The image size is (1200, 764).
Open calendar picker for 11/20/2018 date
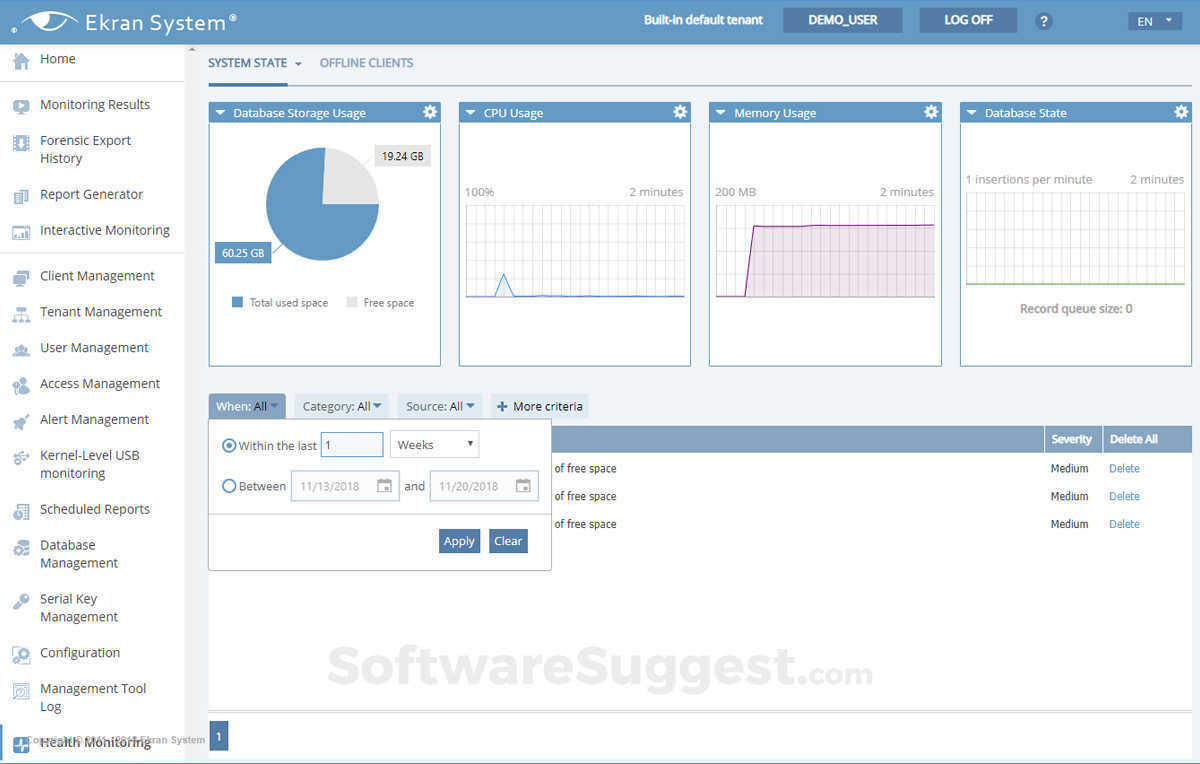pyautogui.click(x=523, y=486)
